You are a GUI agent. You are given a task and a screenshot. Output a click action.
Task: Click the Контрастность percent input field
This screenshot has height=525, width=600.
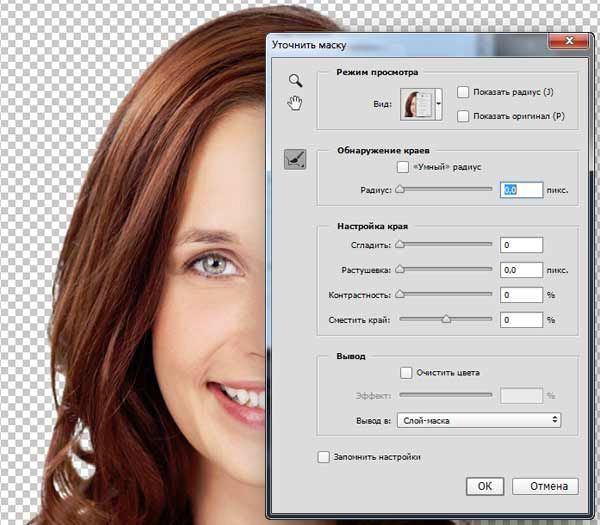pos(522,295)
